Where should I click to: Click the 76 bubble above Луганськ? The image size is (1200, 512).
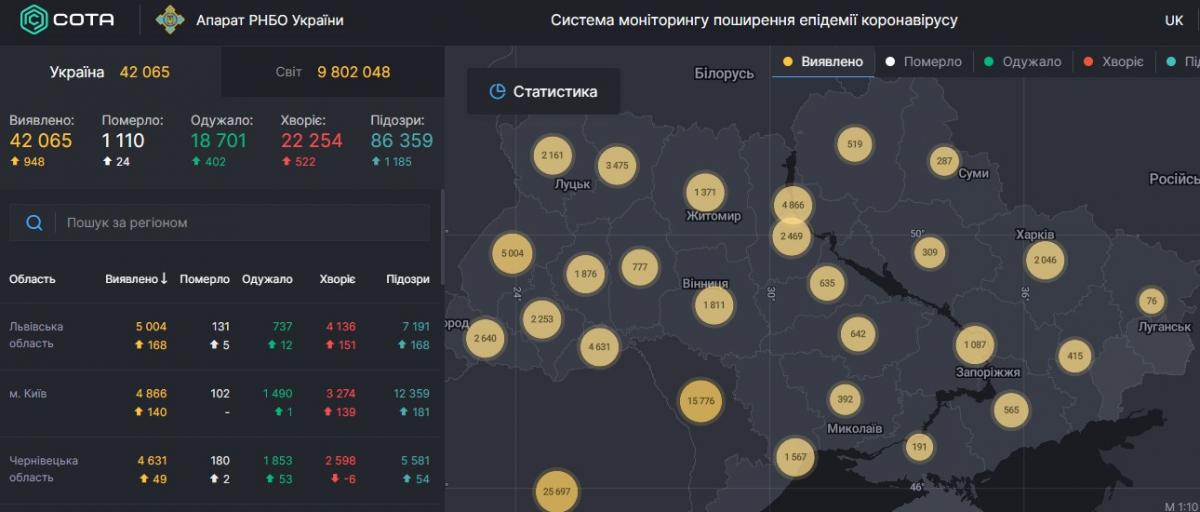[1151, 301]
